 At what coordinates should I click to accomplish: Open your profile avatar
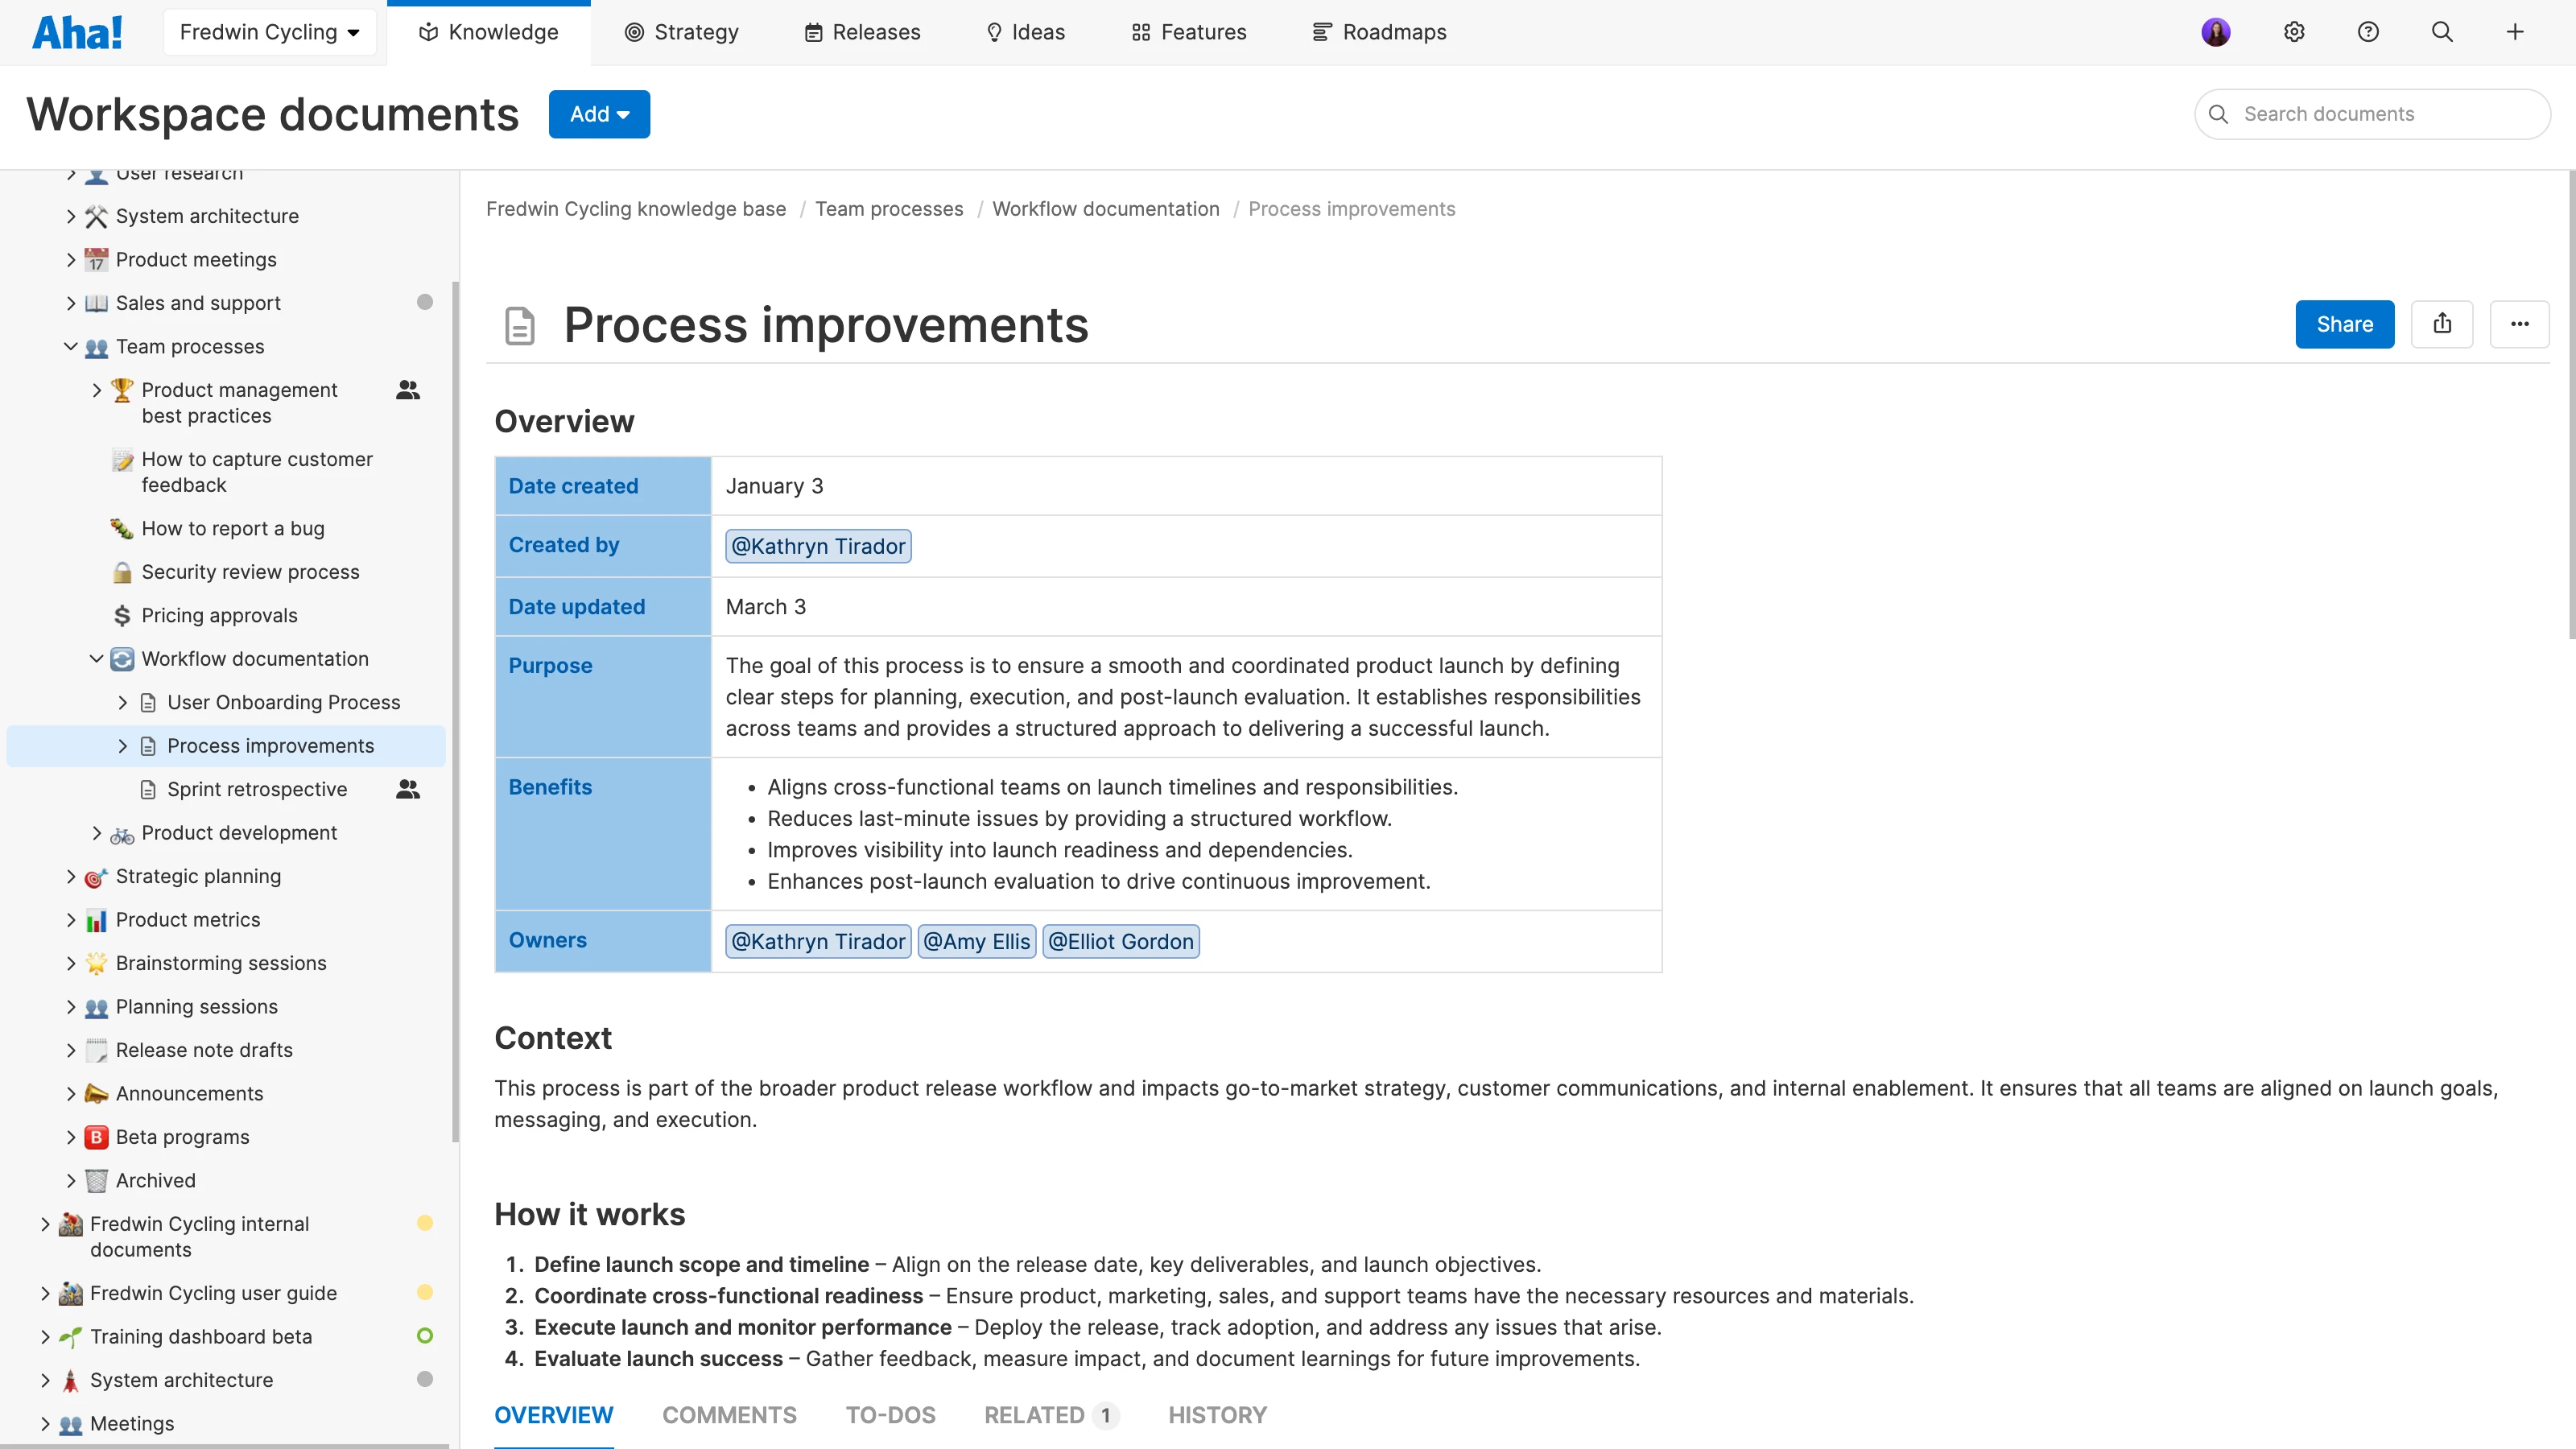[2216, 31]
